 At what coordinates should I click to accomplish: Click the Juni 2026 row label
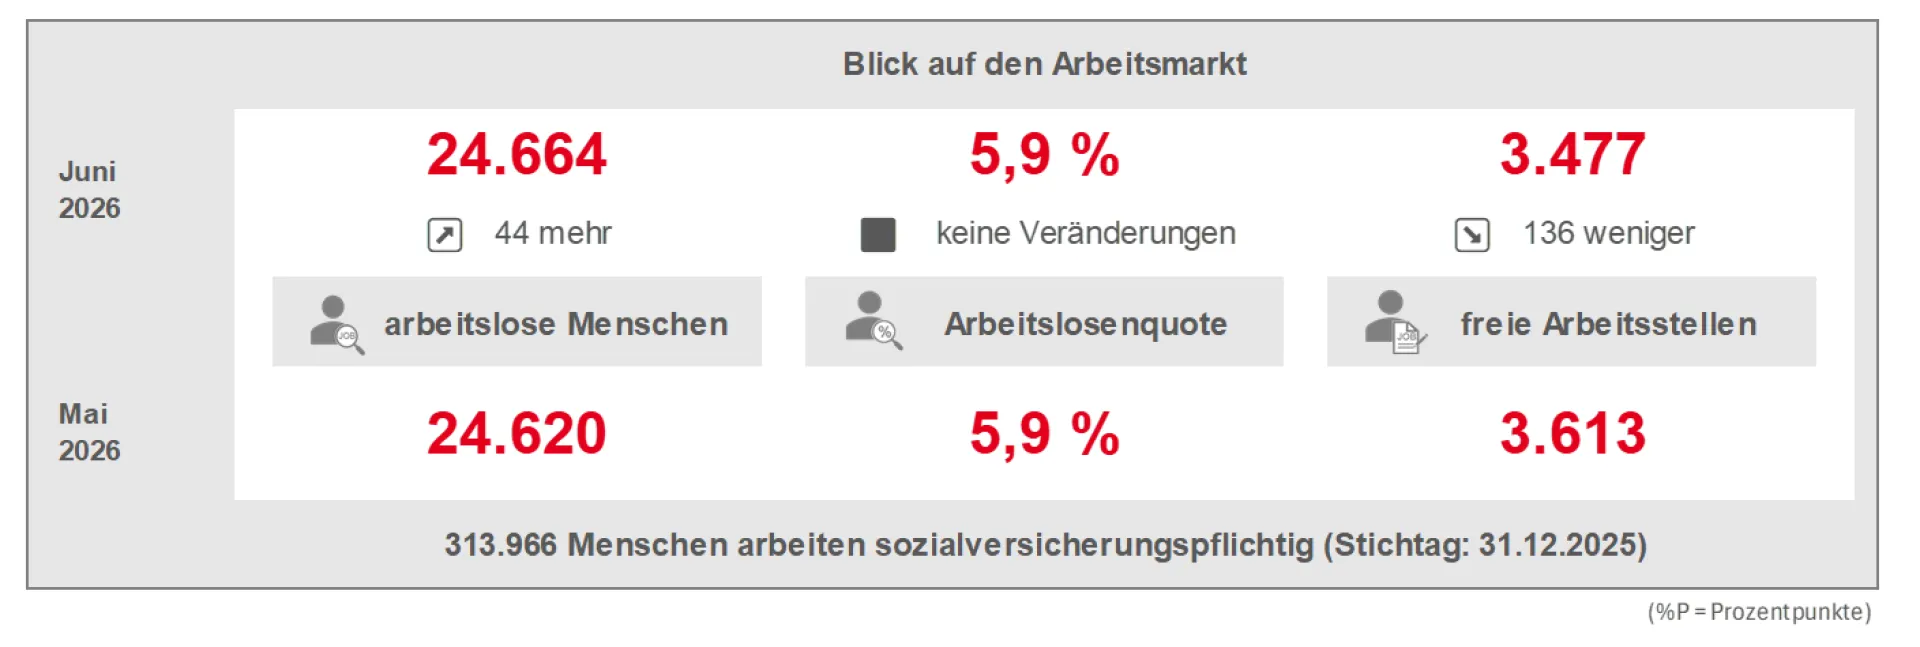(89, 190)
